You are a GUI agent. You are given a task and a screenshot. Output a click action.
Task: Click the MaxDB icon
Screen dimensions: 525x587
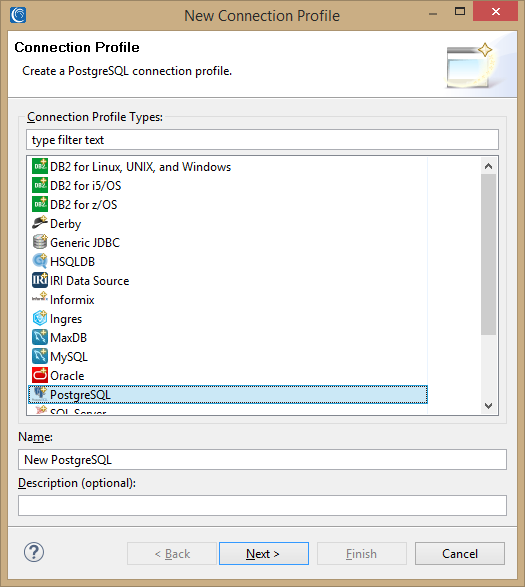click(x=40, y=337)
